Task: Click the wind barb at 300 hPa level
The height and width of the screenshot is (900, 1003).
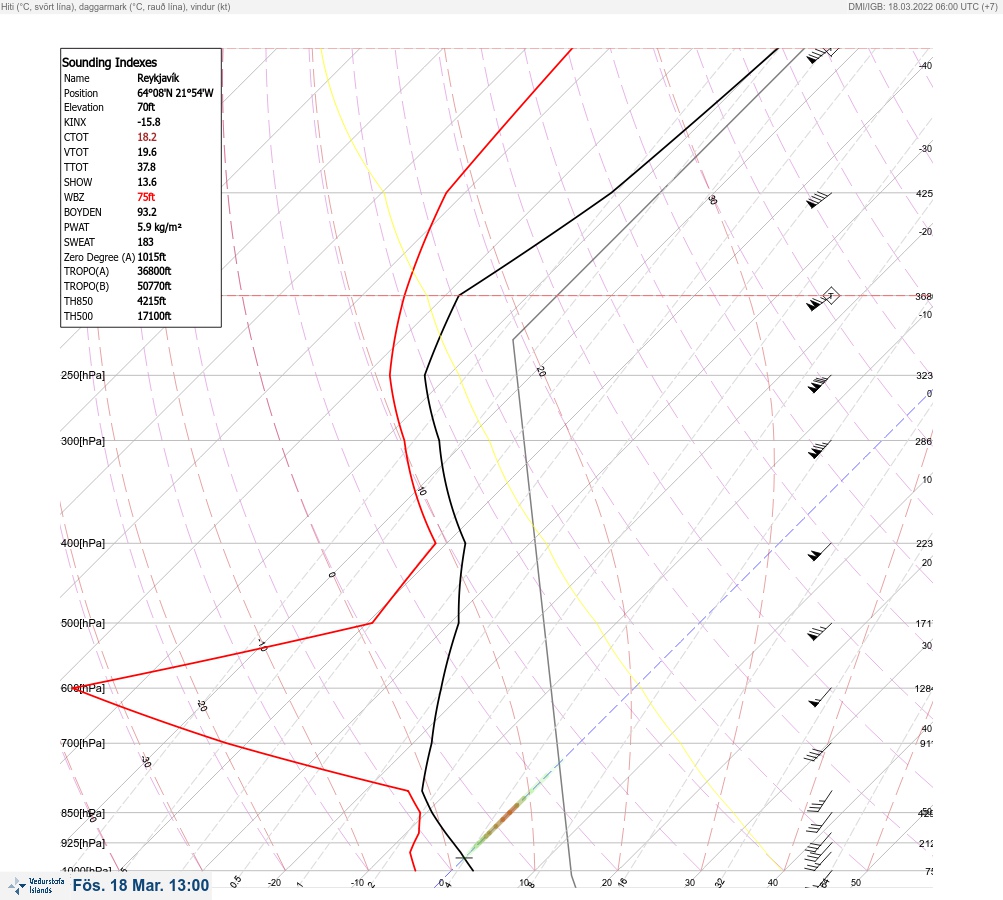Action: (819, 450)
